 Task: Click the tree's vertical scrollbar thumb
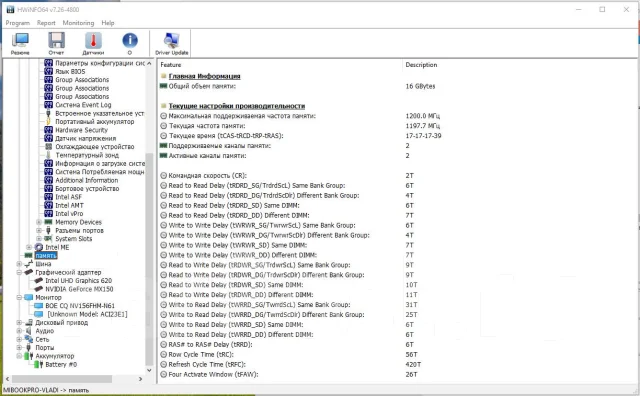tap(149, 259)
